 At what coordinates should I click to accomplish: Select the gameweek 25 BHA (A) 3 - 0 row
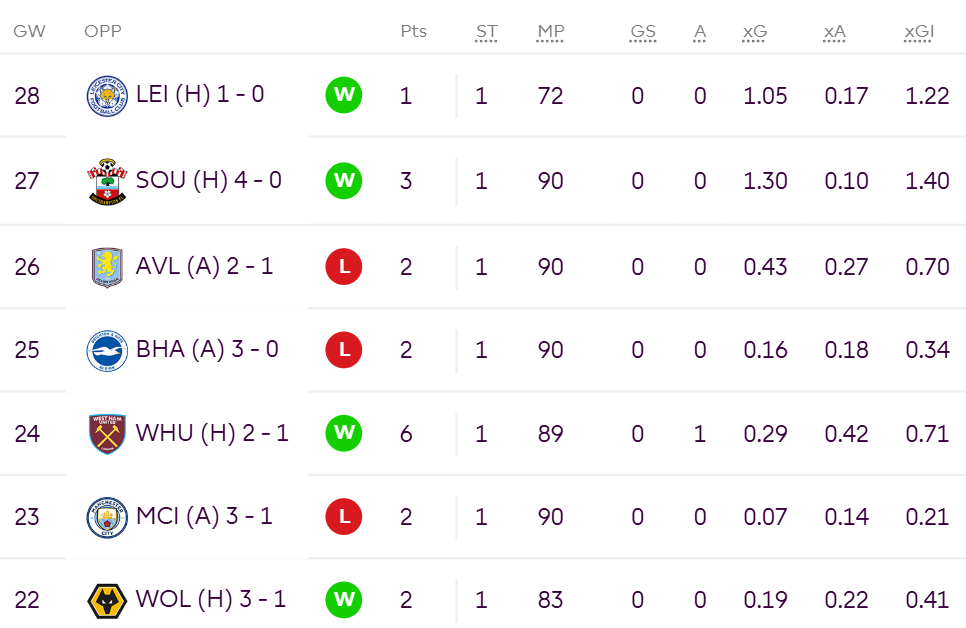tap(483, 350)
